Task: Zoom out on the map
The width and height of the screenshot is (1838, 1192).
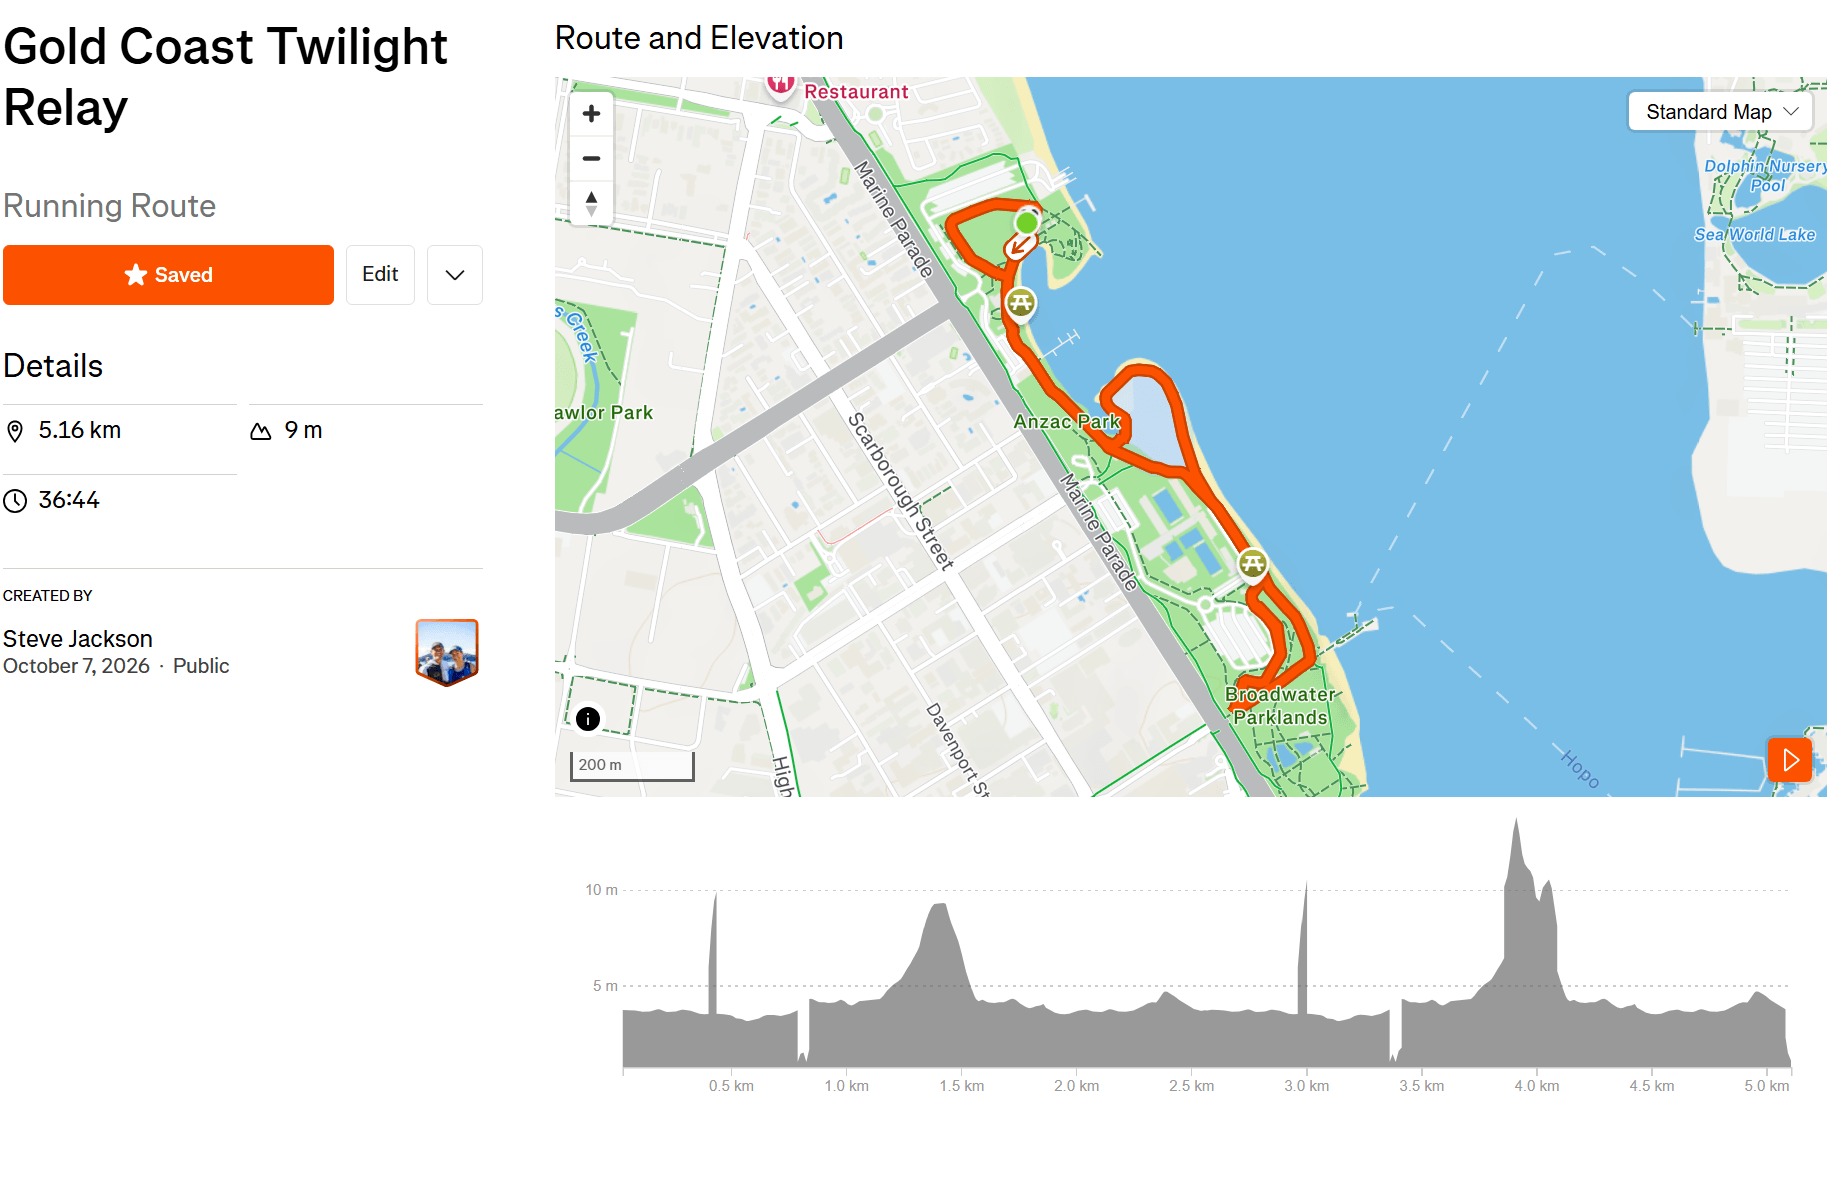Action: pyautogui.click(x=591, y=158)
